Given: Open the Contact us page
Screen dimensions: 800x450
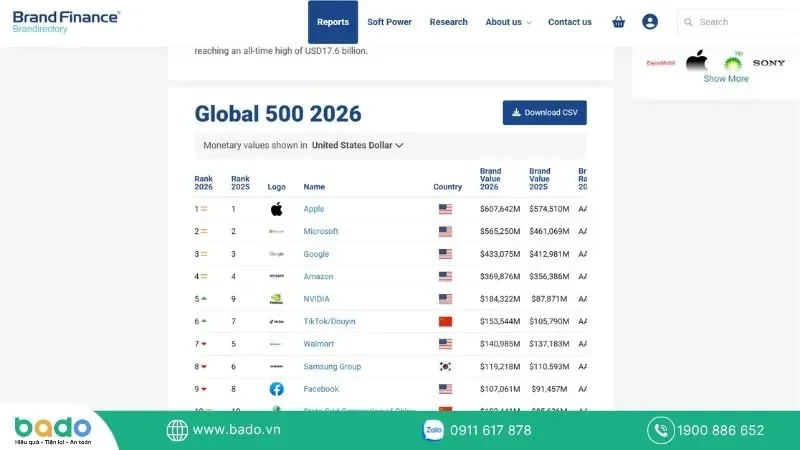Looking at the screenshot, I should click(x=570, y=22).
